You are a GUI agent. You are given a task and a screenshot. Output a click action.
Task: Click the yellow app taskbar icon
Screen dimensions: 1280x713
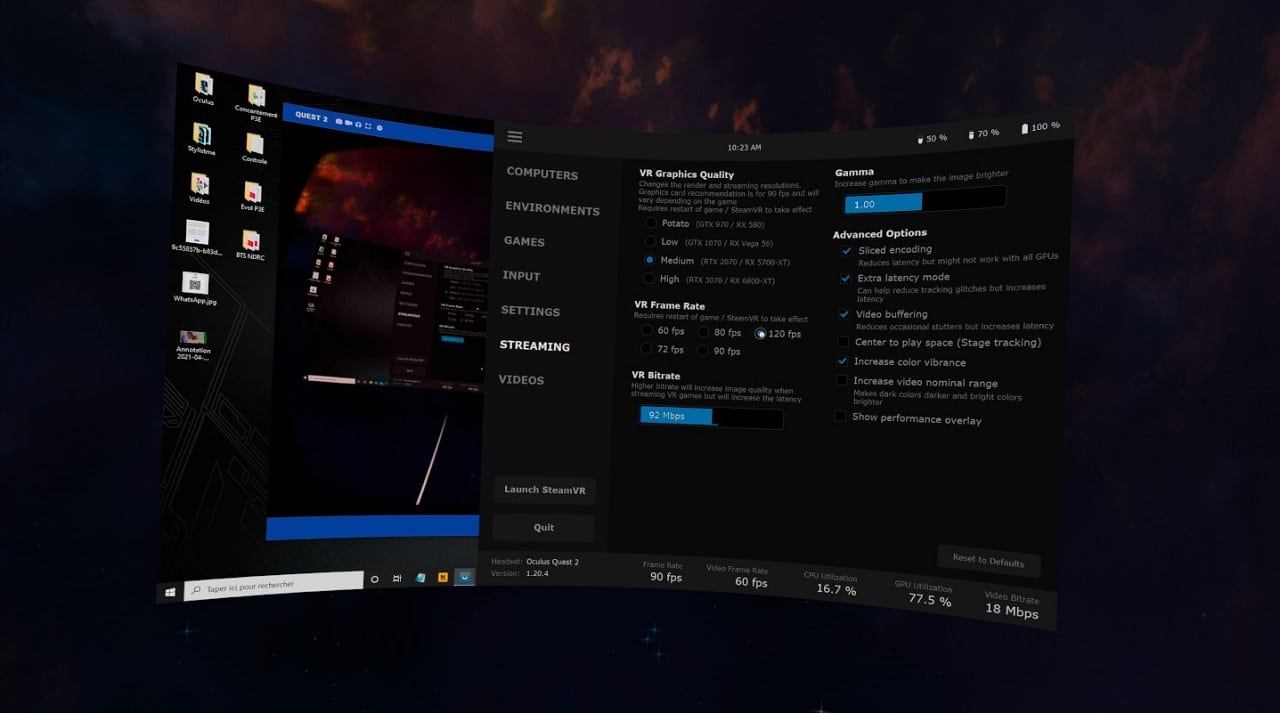(x=442, y=577)
